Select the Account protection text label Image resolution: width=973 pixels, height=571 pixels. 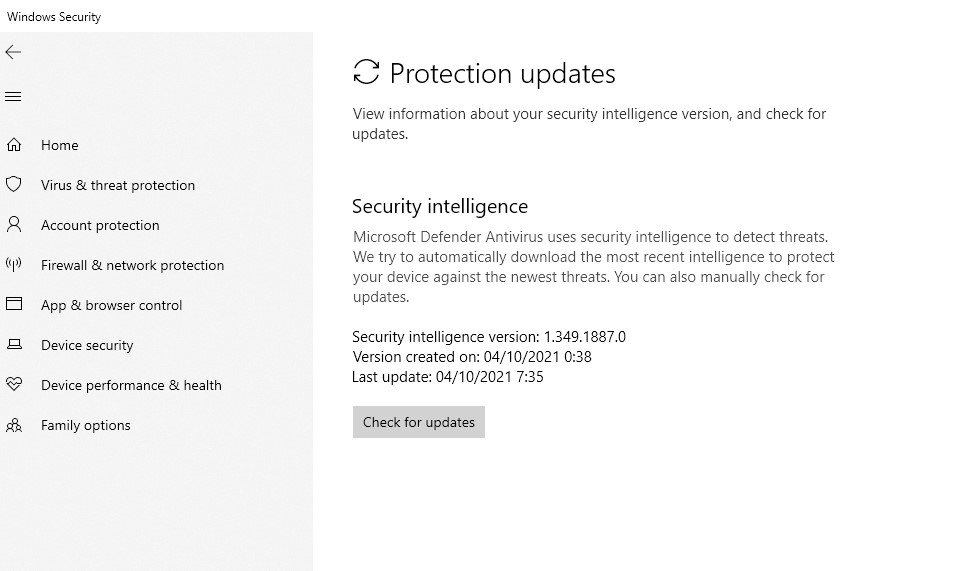(100, 225)
